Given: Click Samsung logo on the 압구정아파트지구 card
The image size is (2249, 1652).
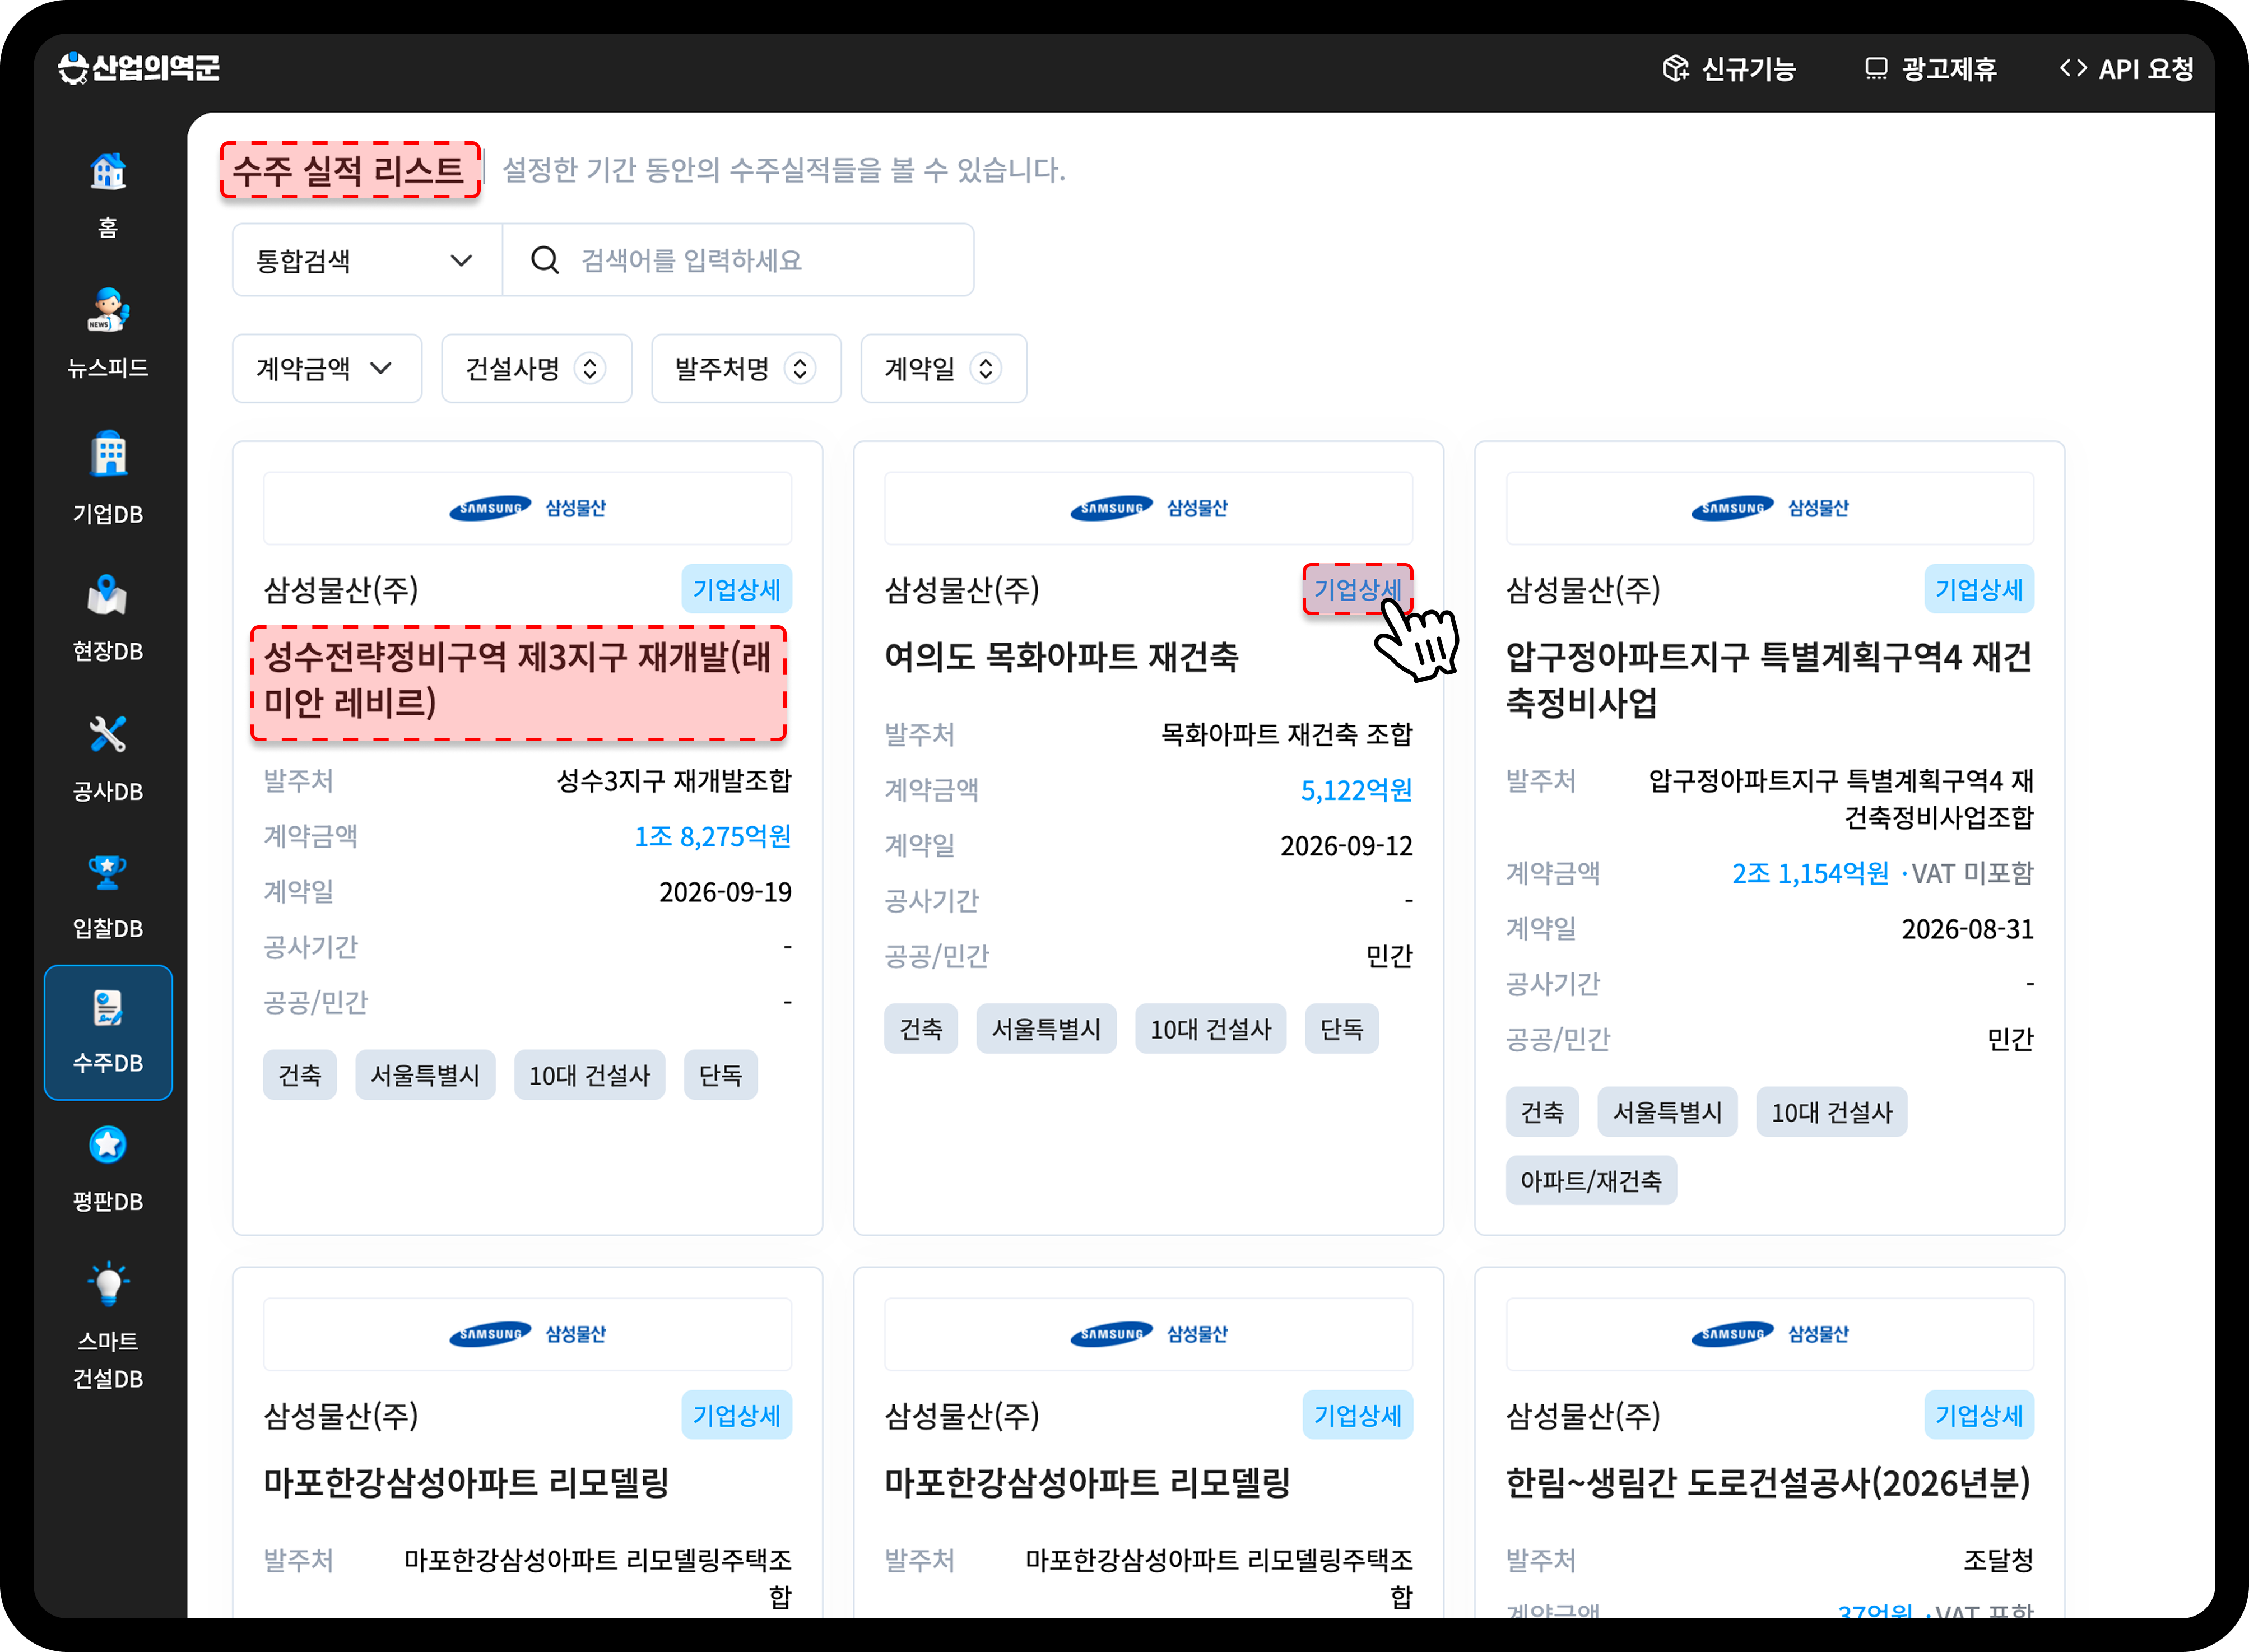Looking at the screenshot, I should click(1770, 508).
